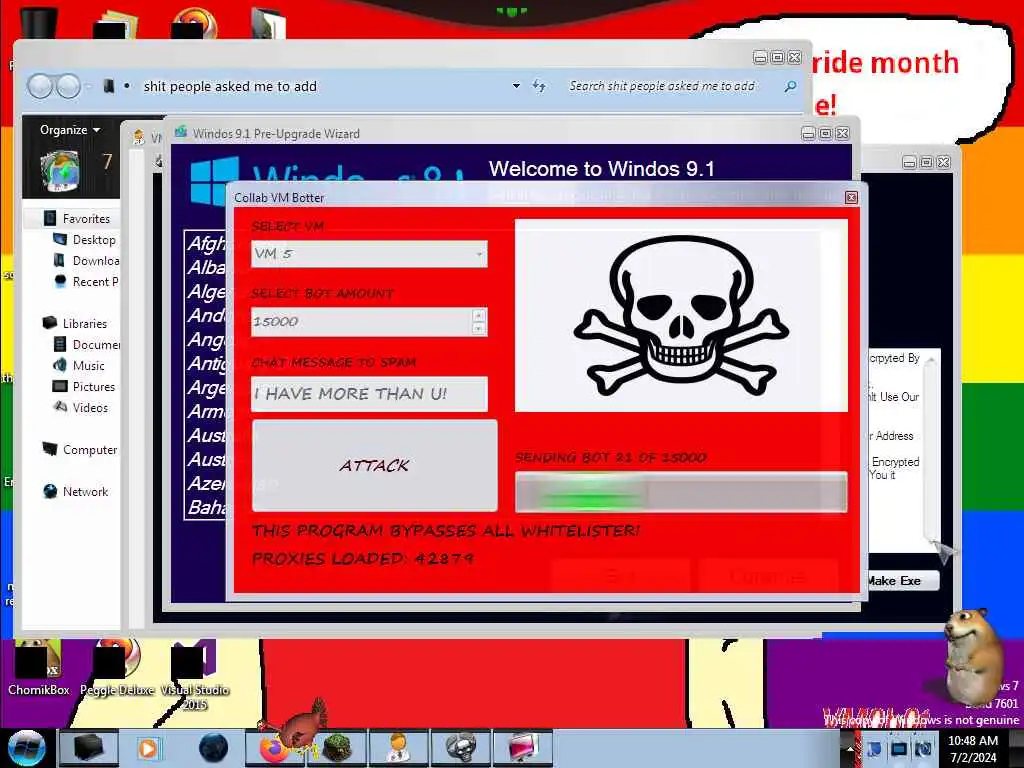This screenshot has width=1024, height=768.
Task: Click the Explorer refresh icon
Action: (x=539, y=86)
